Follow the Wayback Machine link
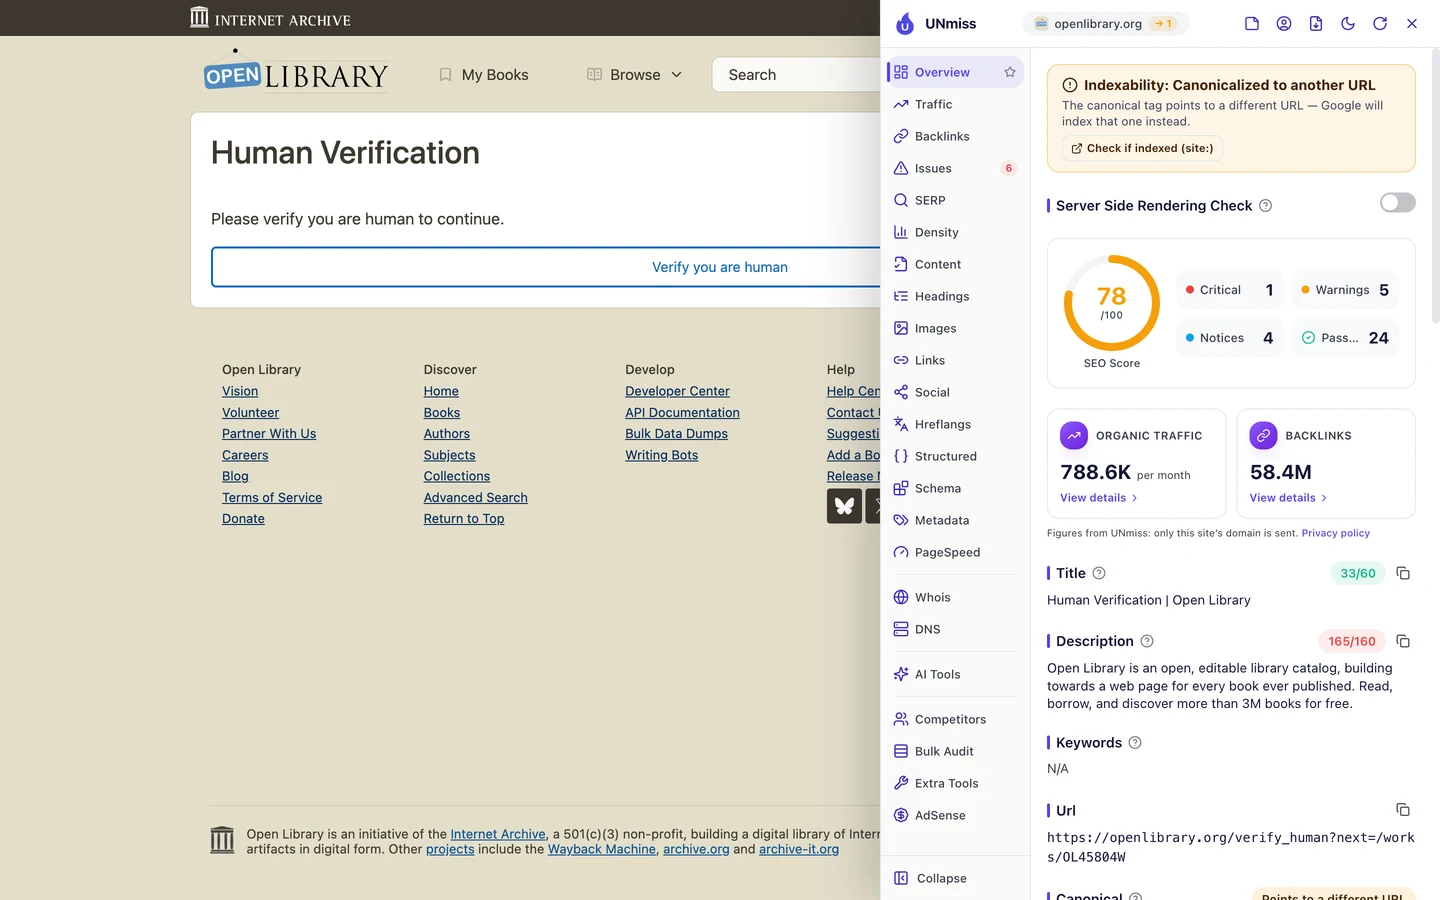The width and height of the screenshot is (1440, 900). 602,849
